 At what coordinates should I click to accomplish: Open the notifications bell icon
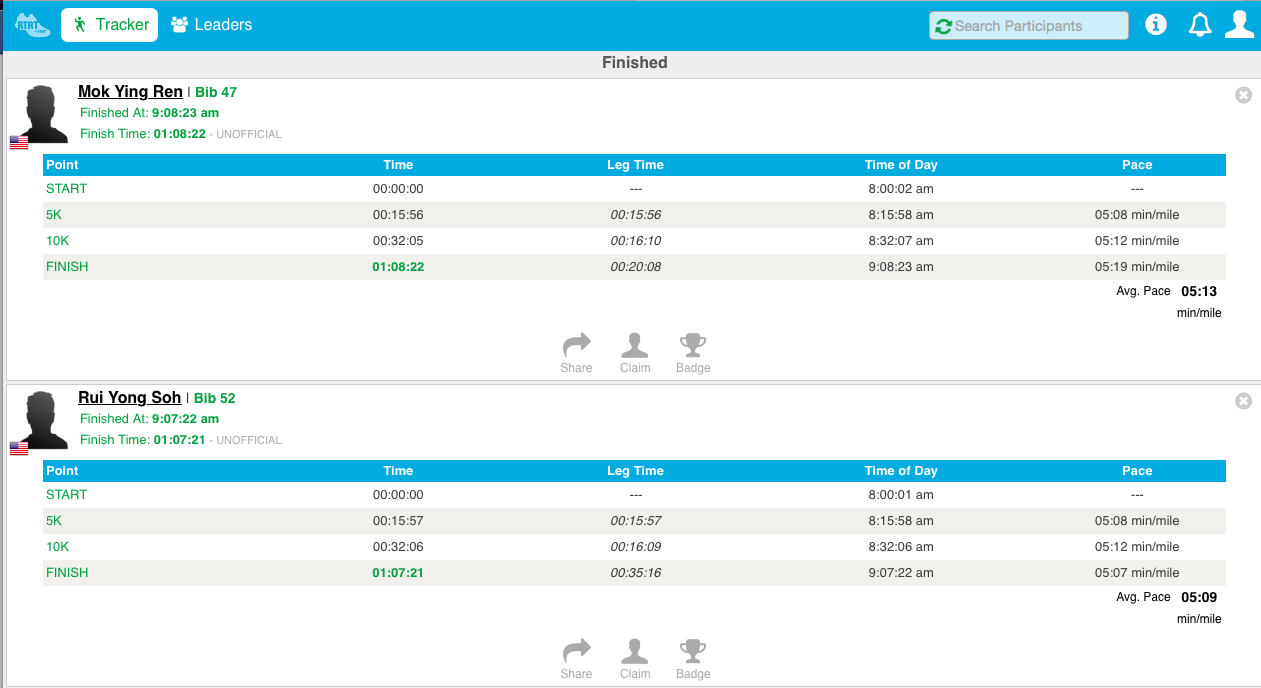(1199, 25)
